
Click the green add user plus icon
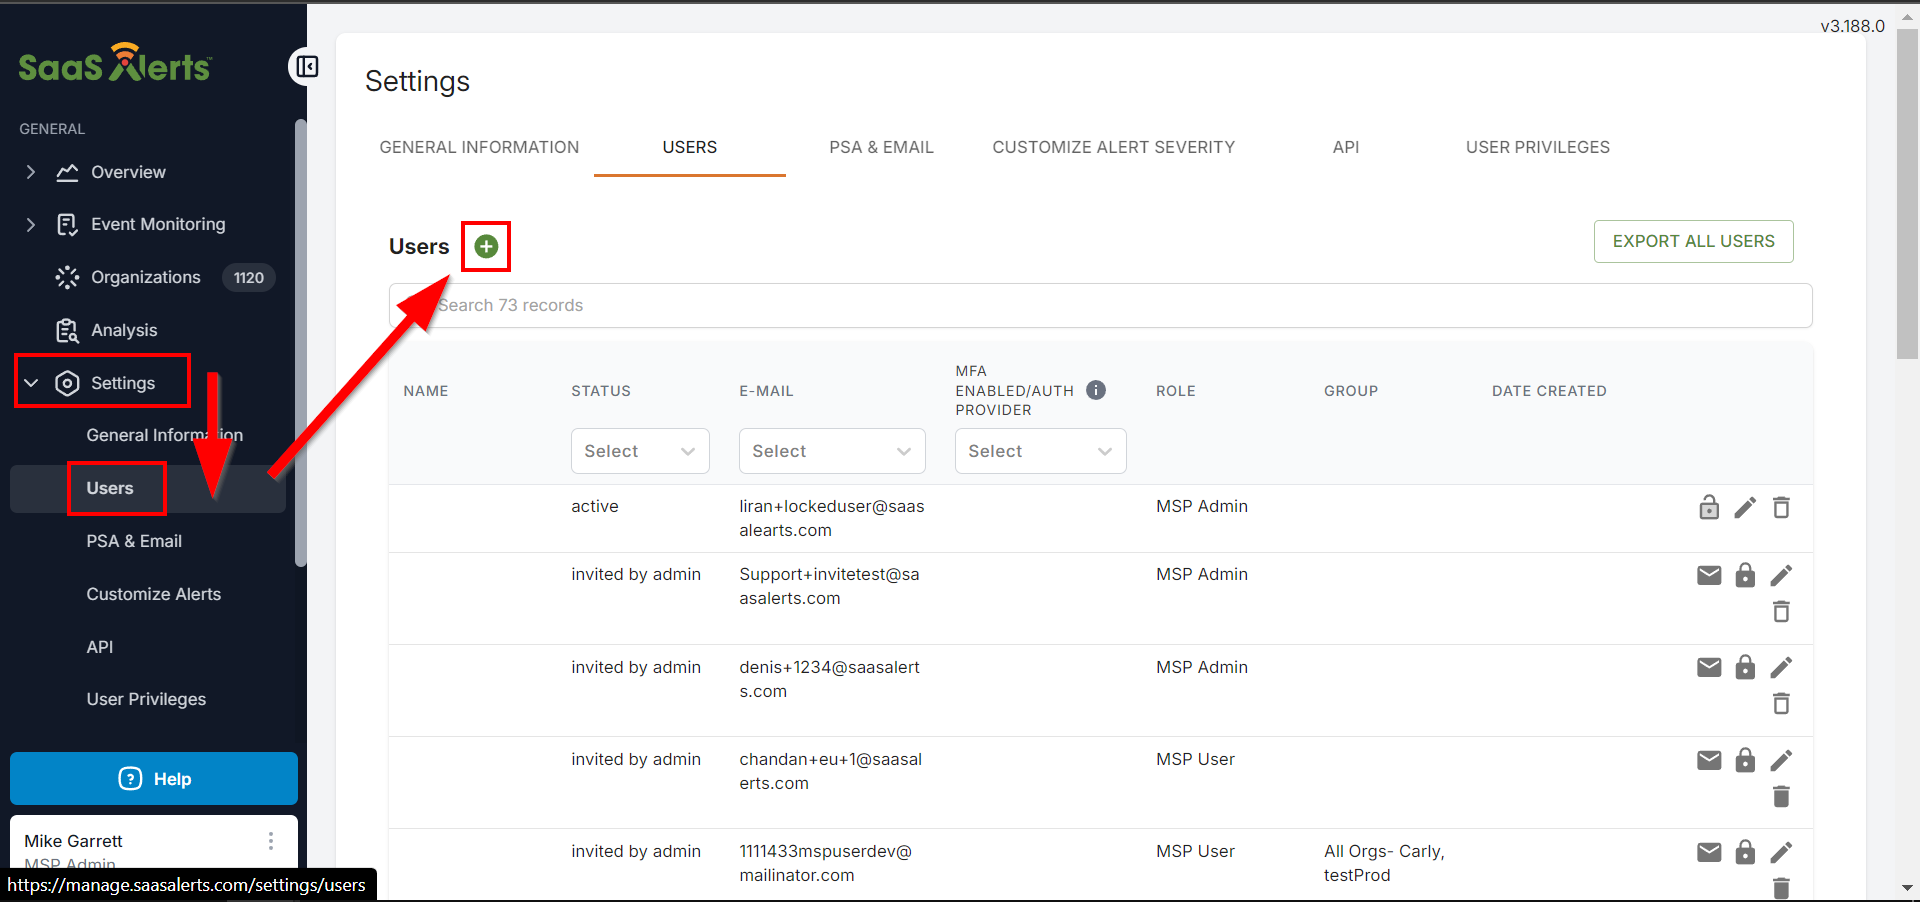click(x=486, y=246)
